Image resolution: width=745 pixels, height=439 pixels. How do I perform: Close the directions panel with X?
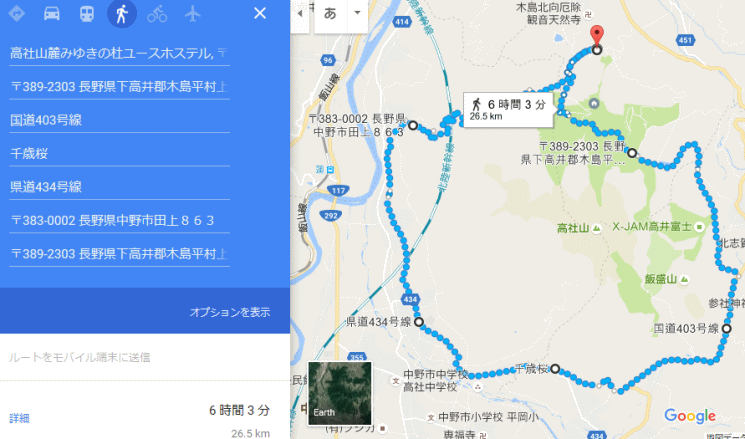(x=260, y=13)
